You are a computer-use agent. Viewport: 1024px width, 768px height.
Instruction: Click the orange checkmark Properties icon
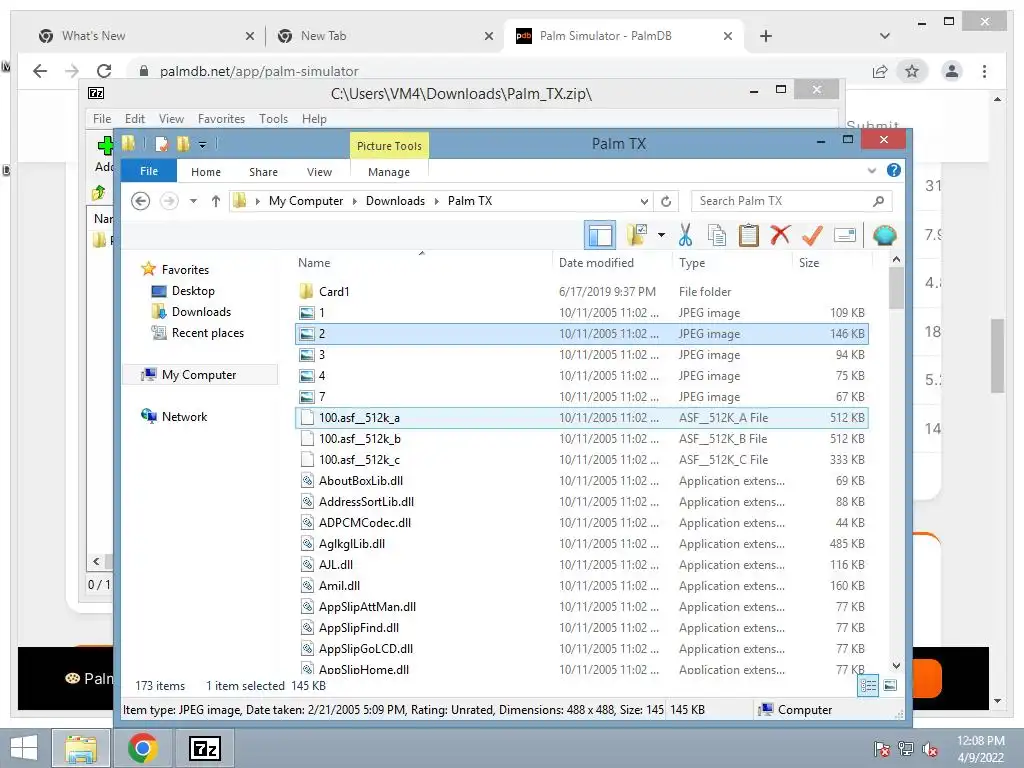[812, 235]
